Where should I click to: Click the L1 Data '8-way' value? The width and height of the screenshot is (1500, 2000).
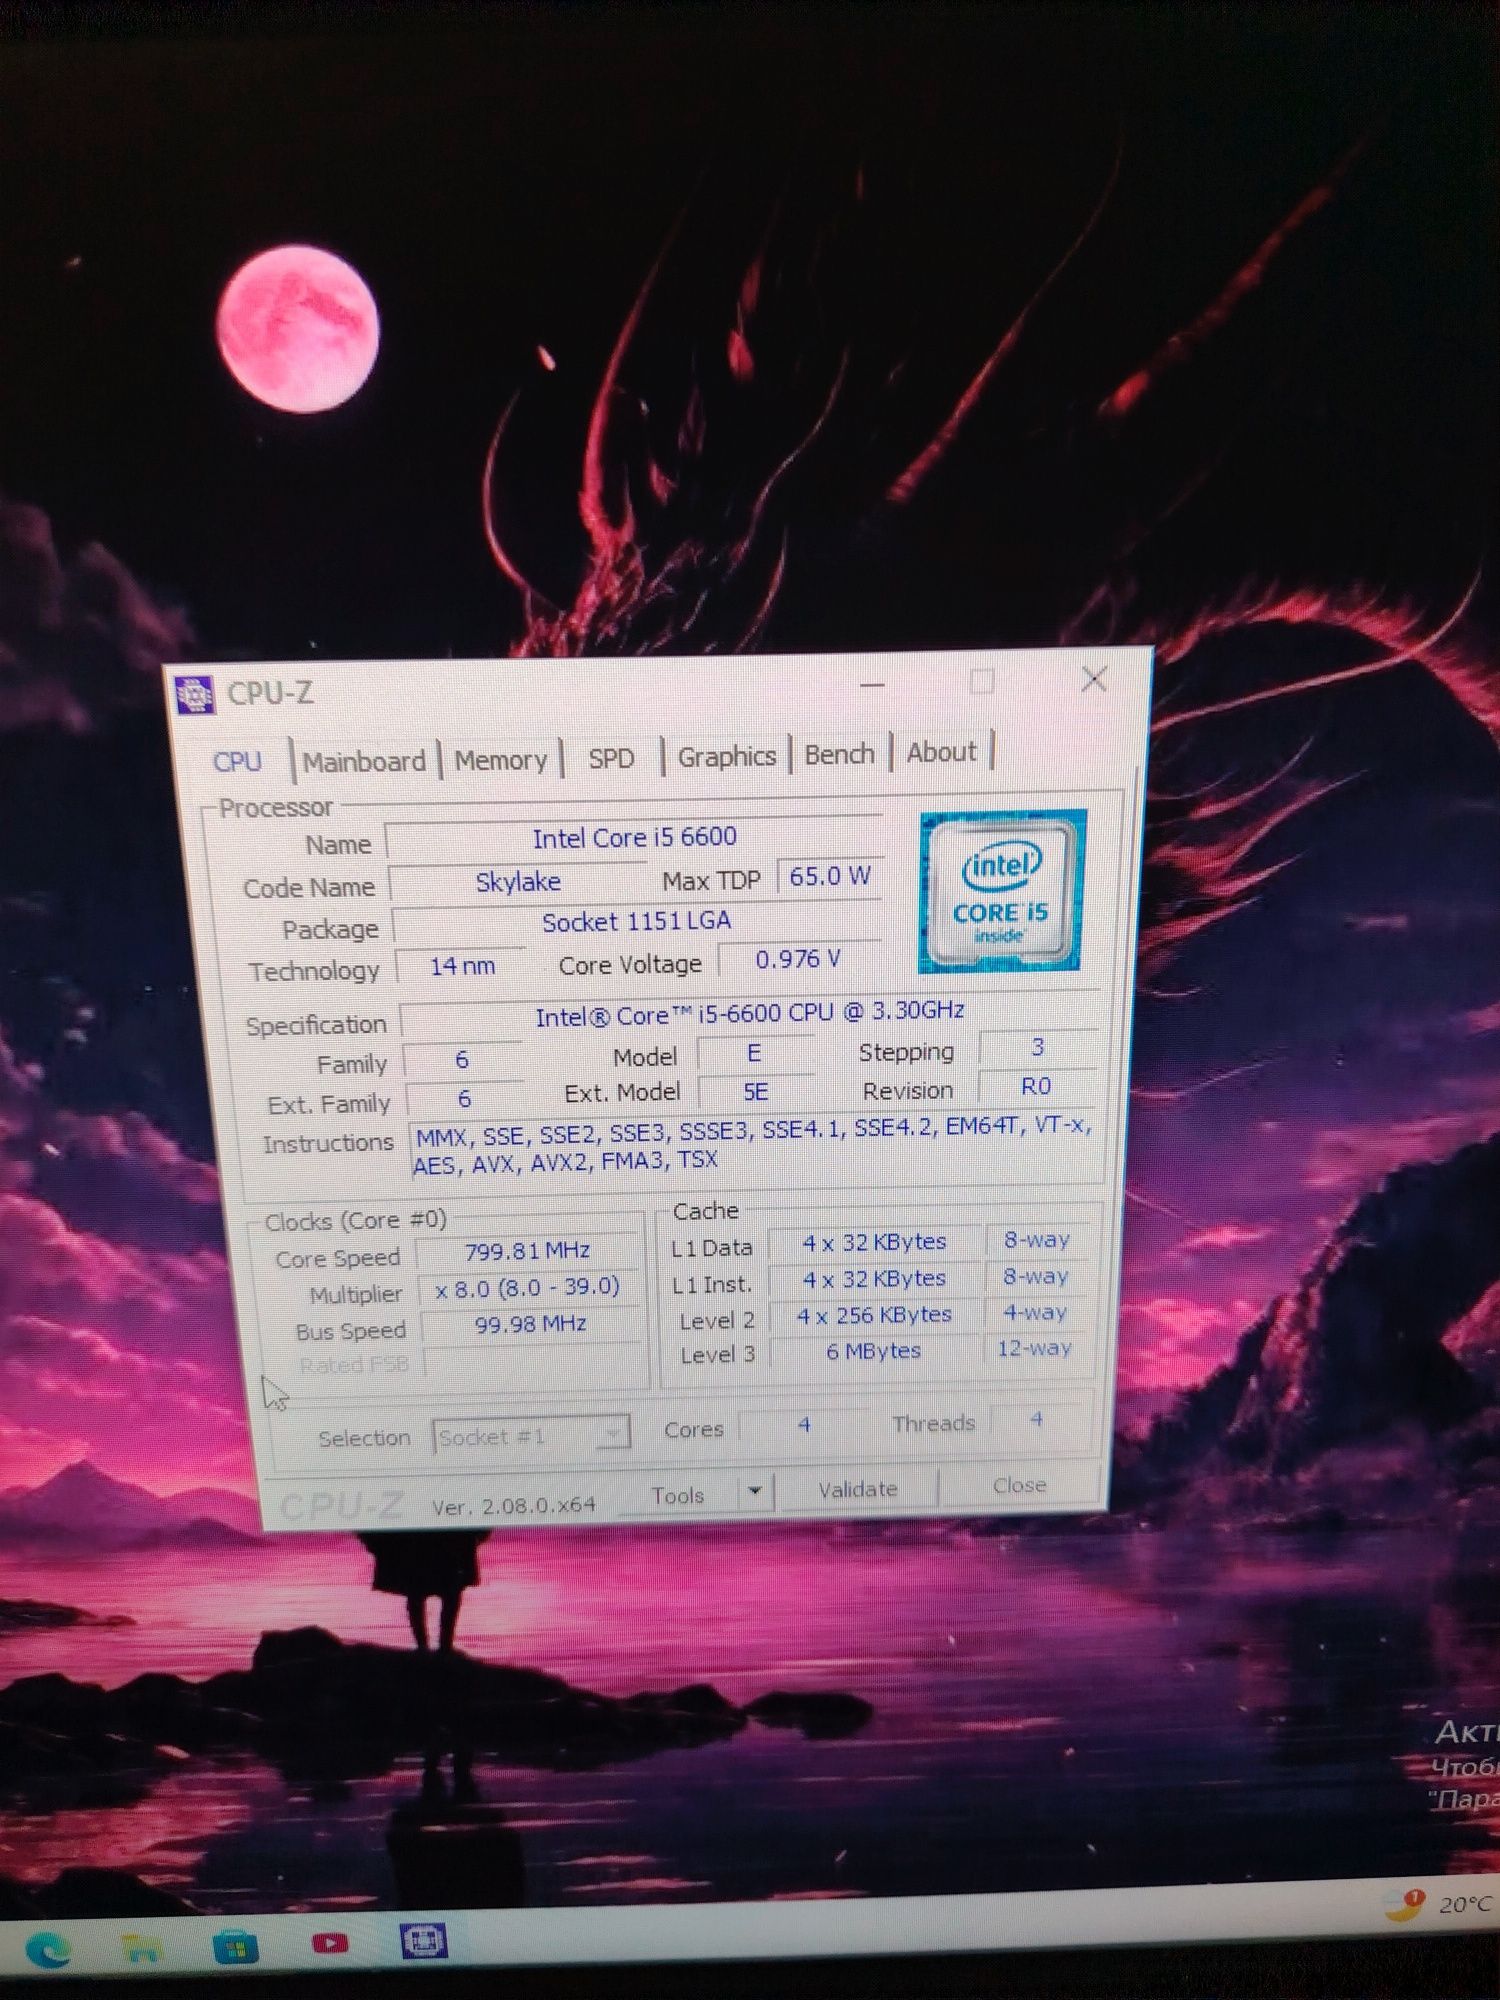coord(1036,1240)
